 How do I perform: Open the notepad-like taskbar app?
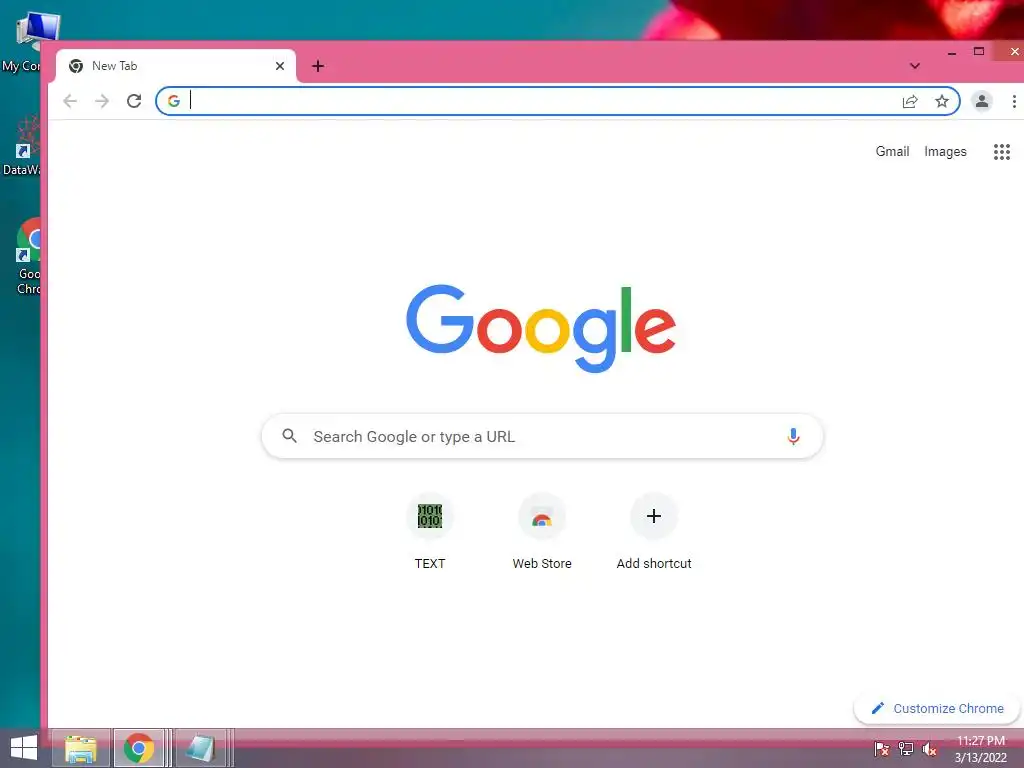coord(200,748)
